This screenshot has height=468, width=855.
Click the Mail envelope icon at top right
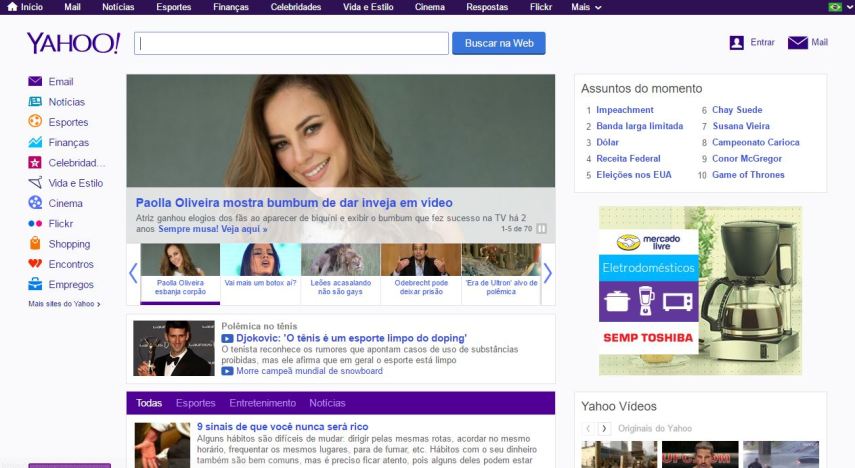[x=797, y=43]
